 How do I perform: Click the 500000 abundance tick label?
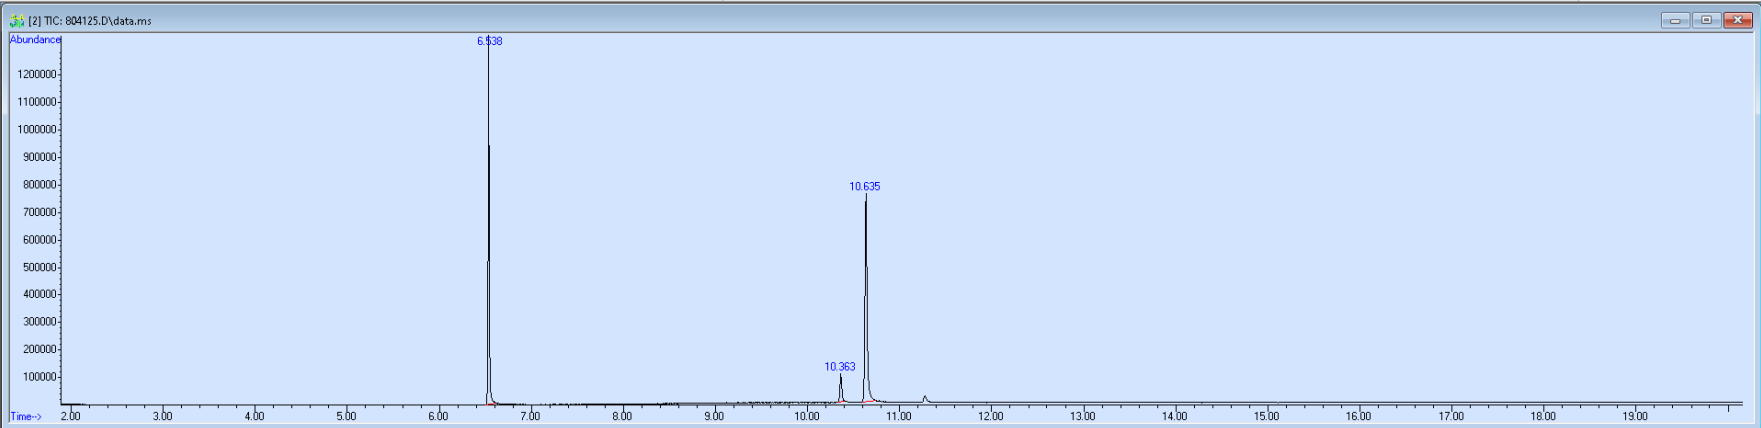pos(40,267)
